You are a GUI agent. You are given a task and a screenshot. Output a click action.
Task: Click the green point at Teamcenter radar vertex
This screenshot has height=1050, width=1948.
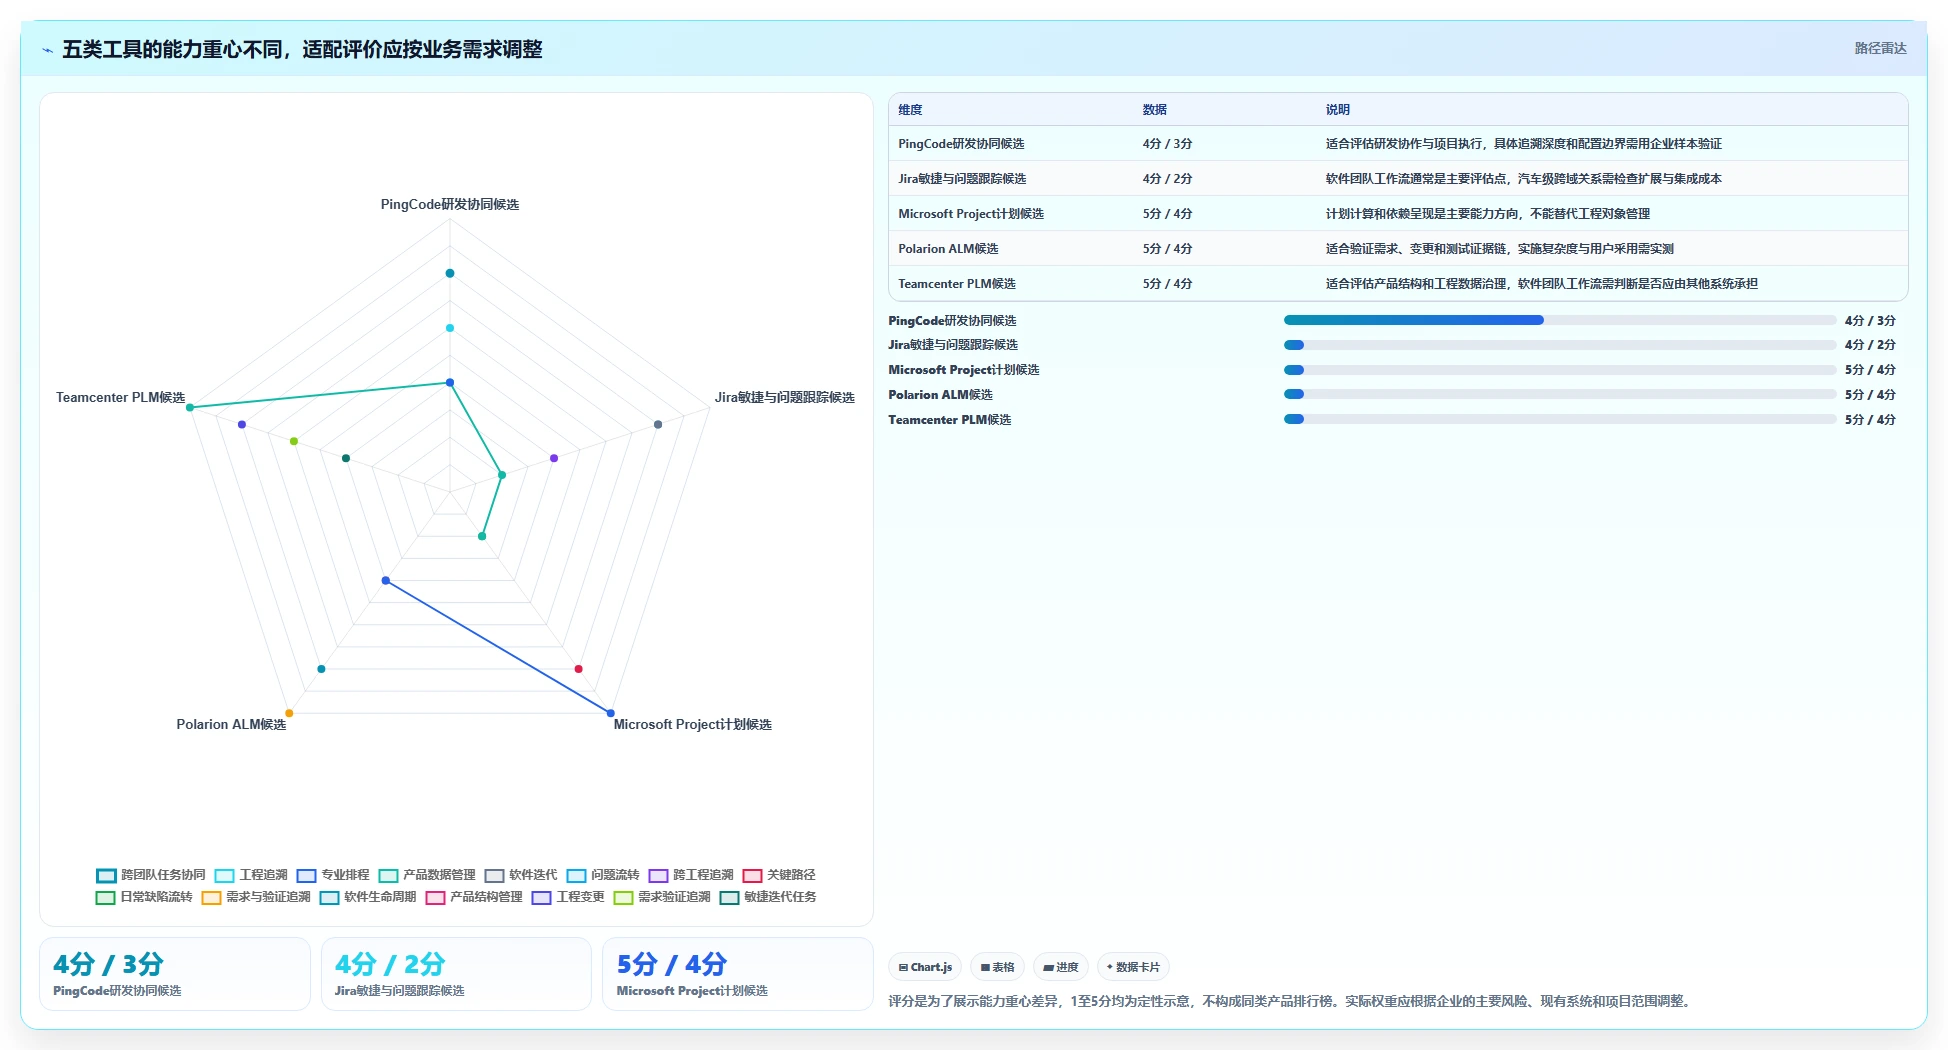click(190, 407)
